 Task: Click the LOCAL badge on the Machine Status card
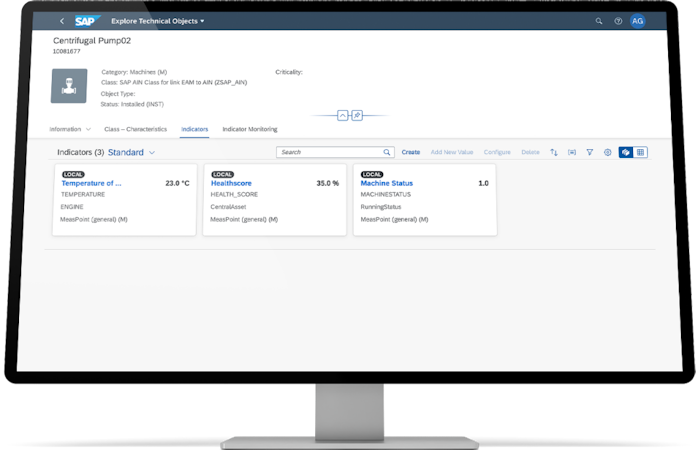[x=372, y=174]
